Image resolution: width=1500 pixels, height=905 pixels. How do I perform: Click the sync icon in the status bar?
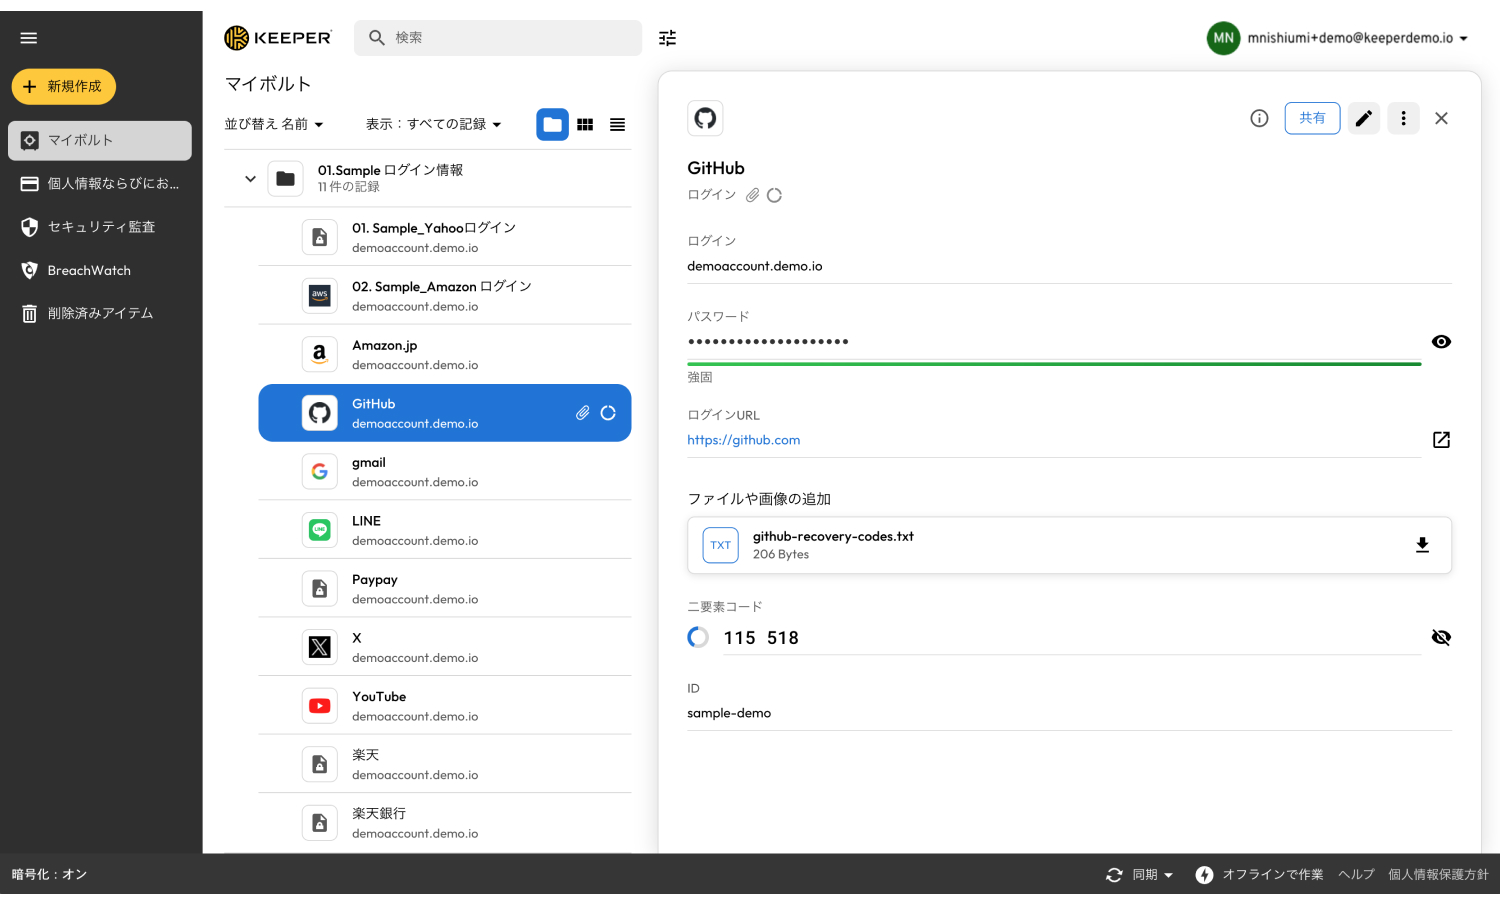pos(1114,874)
